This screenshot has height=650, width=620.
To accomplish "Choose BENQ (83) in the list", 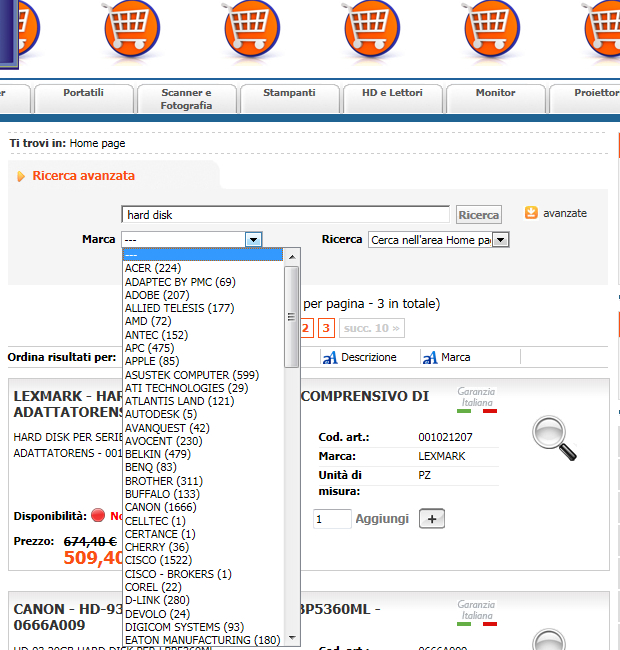I will [203, 467].
